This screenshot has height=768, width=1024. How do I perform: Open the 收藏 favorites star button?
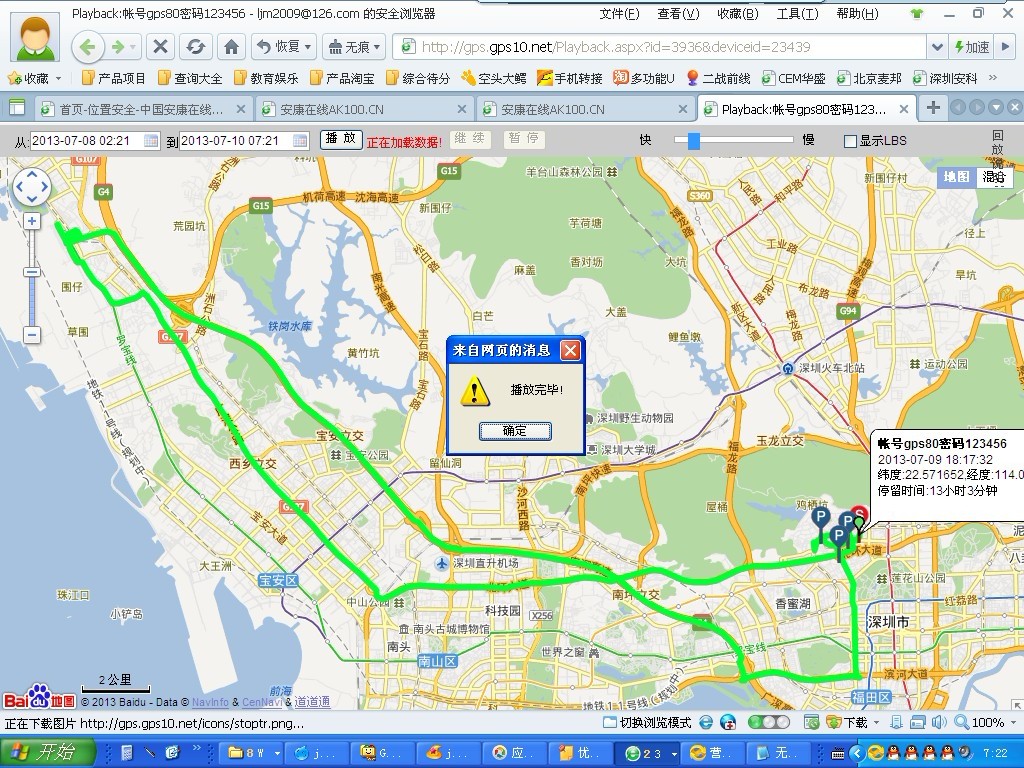[x=29, y=78]
